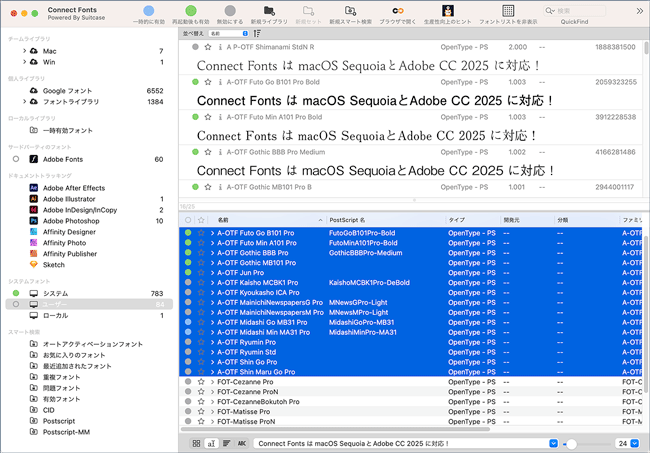Favorite the A-OTF Futo Go B101 Pro Bold preview
This screenshot has height=453, width=650.
point(208,82)
